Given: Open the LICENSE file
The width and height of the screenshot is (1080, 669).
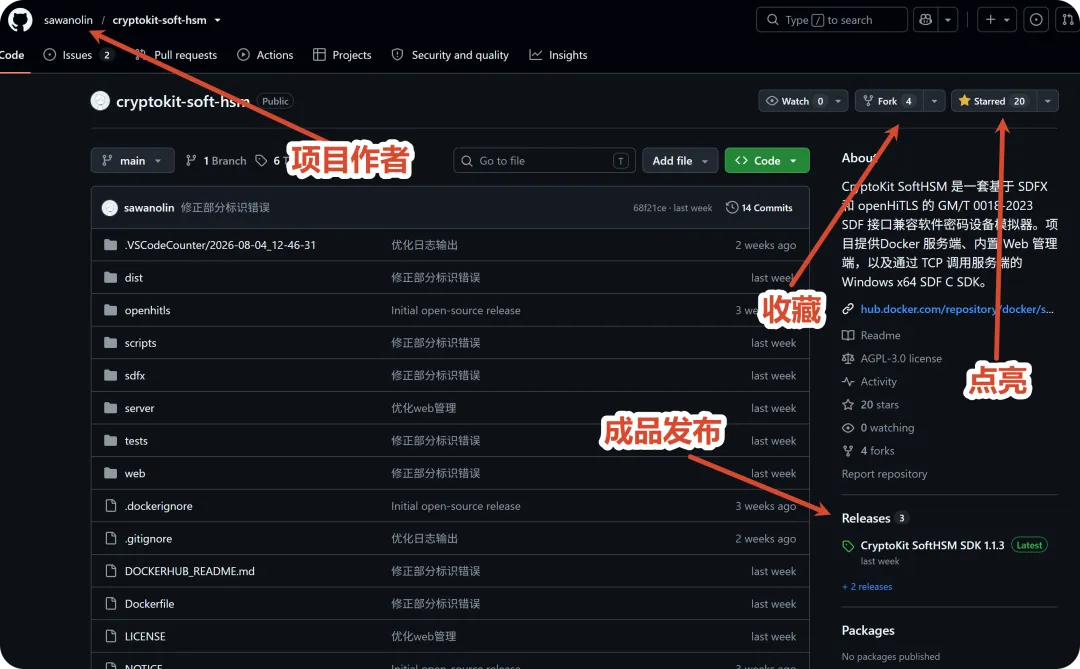Looking at the screenshot, I should (145, 637).
